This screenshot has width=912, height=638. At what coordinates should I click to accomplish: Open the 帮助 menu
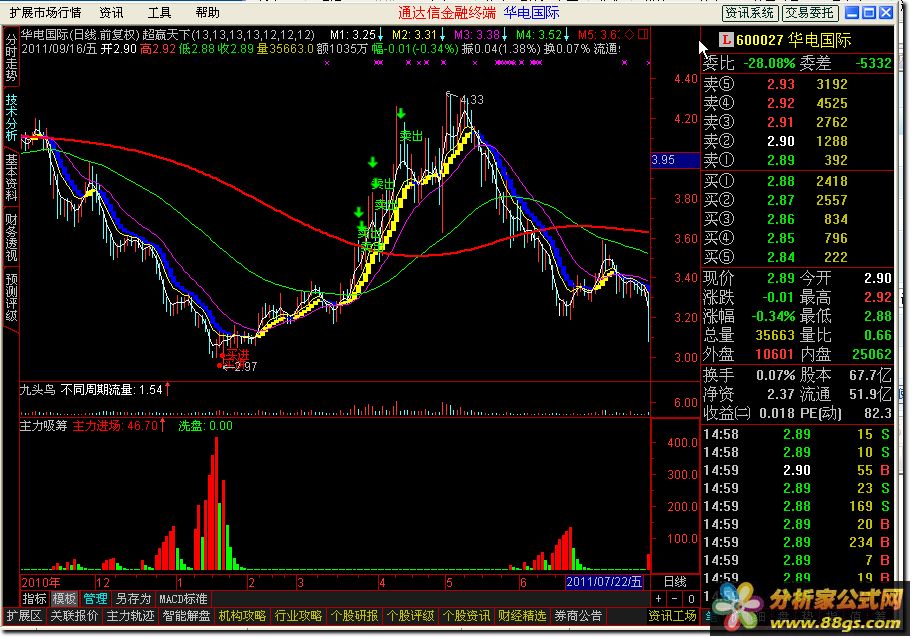point(208,12)
